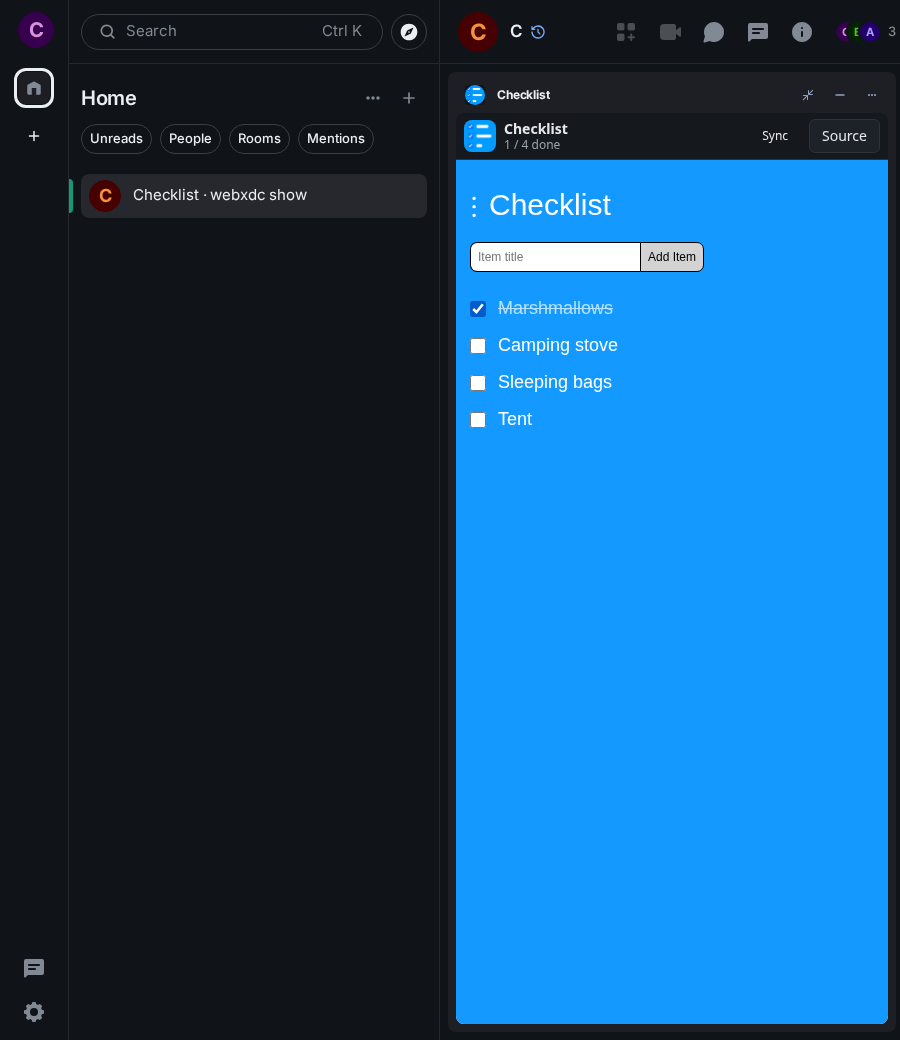Image resolution: width=900 pixels, height=1040 pixels.
Task: Check the Tent checkbox
Action: pos(478,420)
